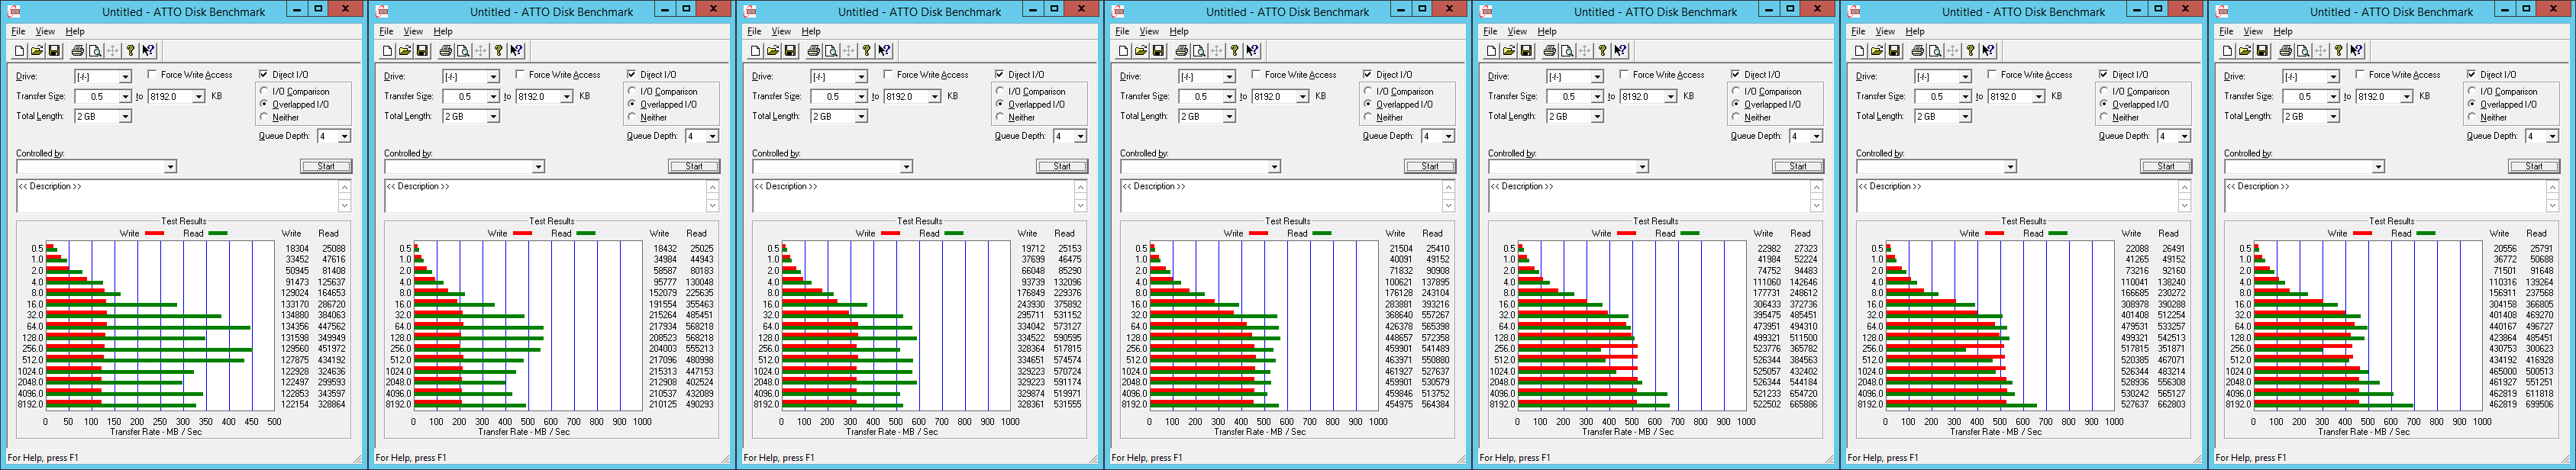Click the Print Preview icon in the second ATTO window
The image size is (2576, 470).
coord(463,51)
